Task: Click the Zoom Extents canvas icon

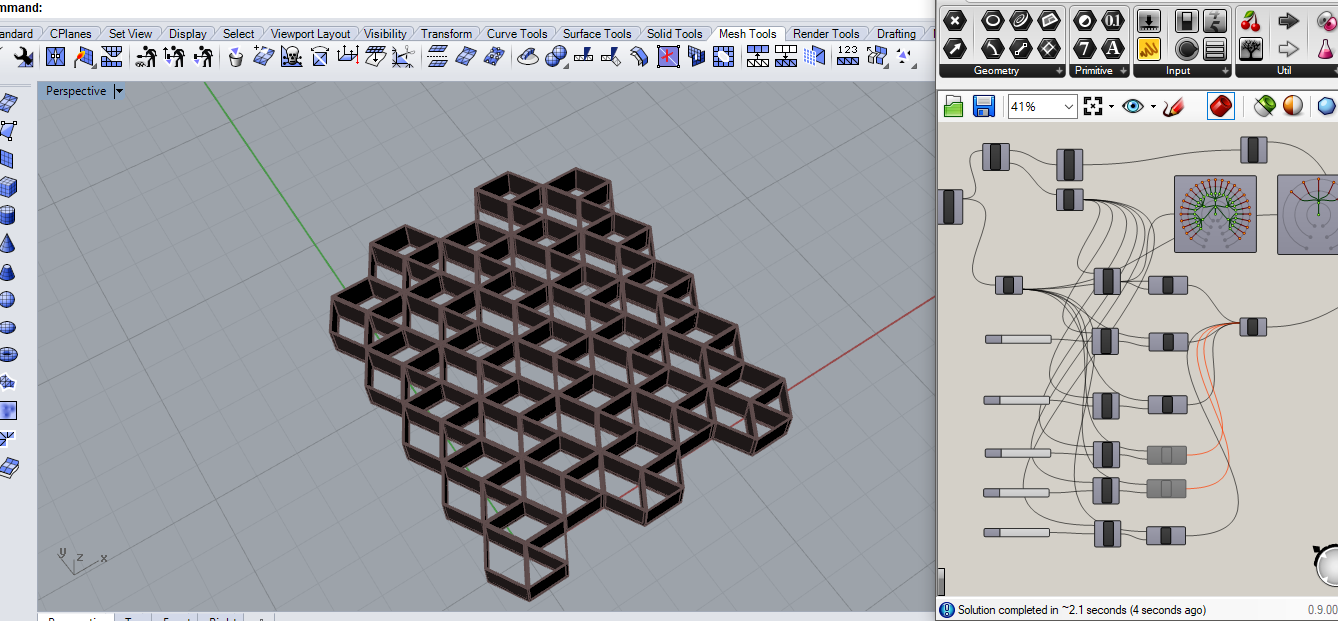Action: [x=1093, y=106]
